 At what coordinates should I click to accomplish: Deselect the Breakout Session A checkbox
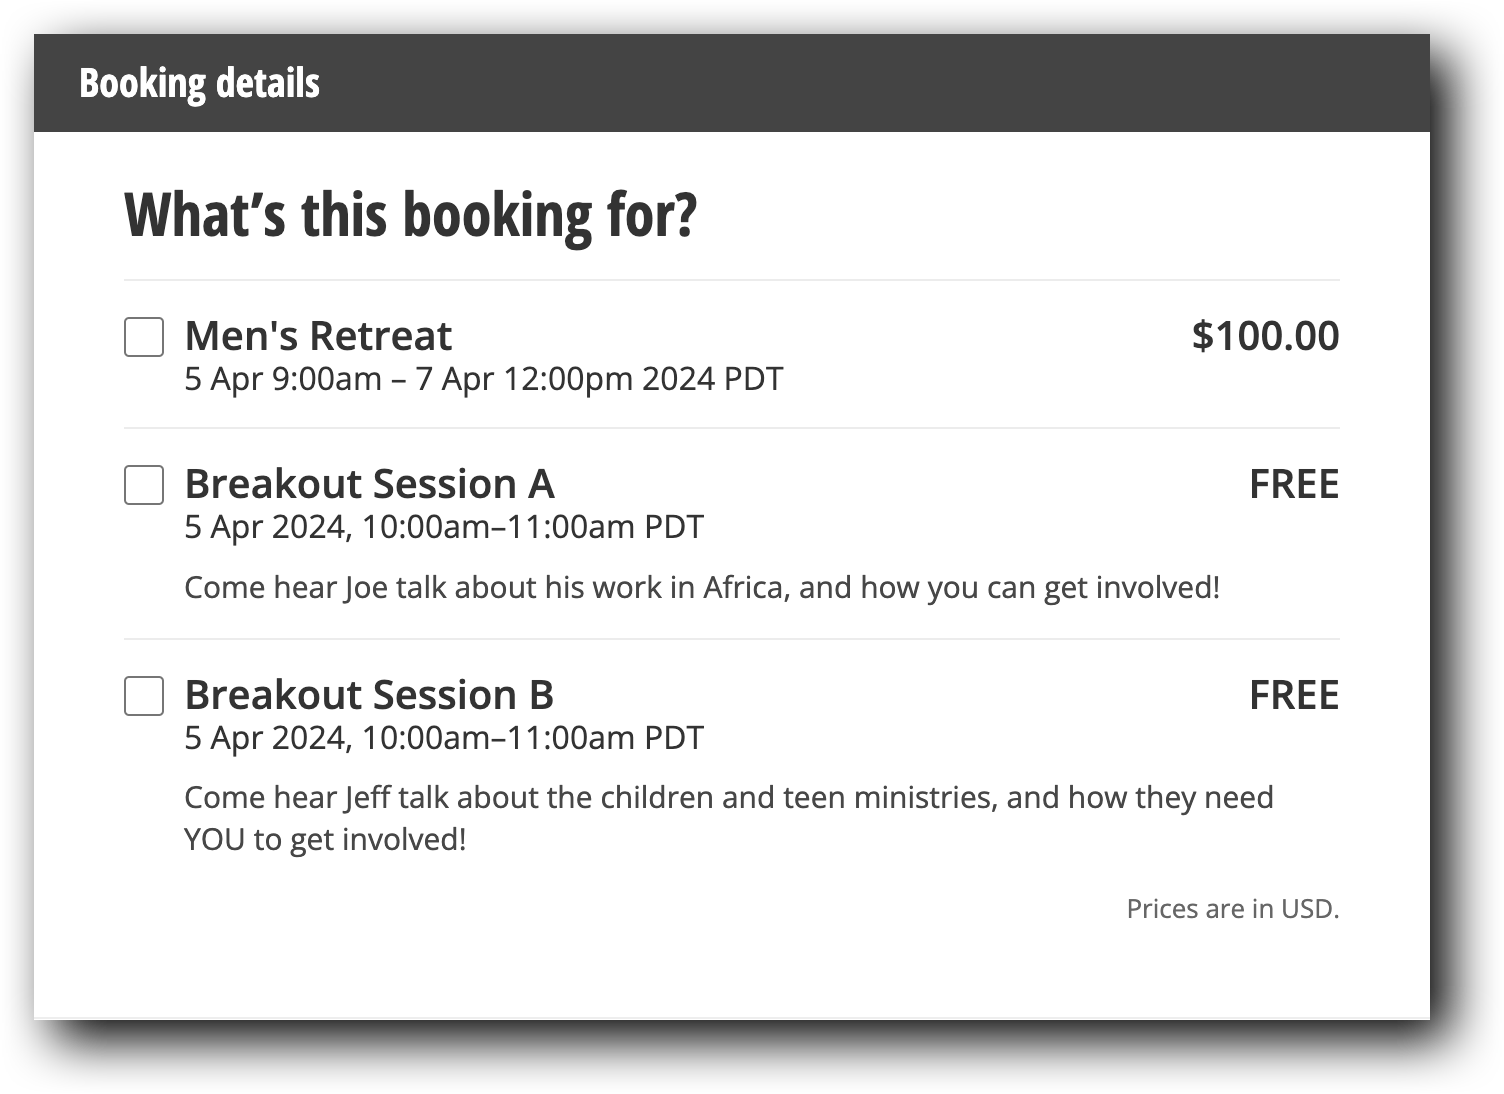142,487
